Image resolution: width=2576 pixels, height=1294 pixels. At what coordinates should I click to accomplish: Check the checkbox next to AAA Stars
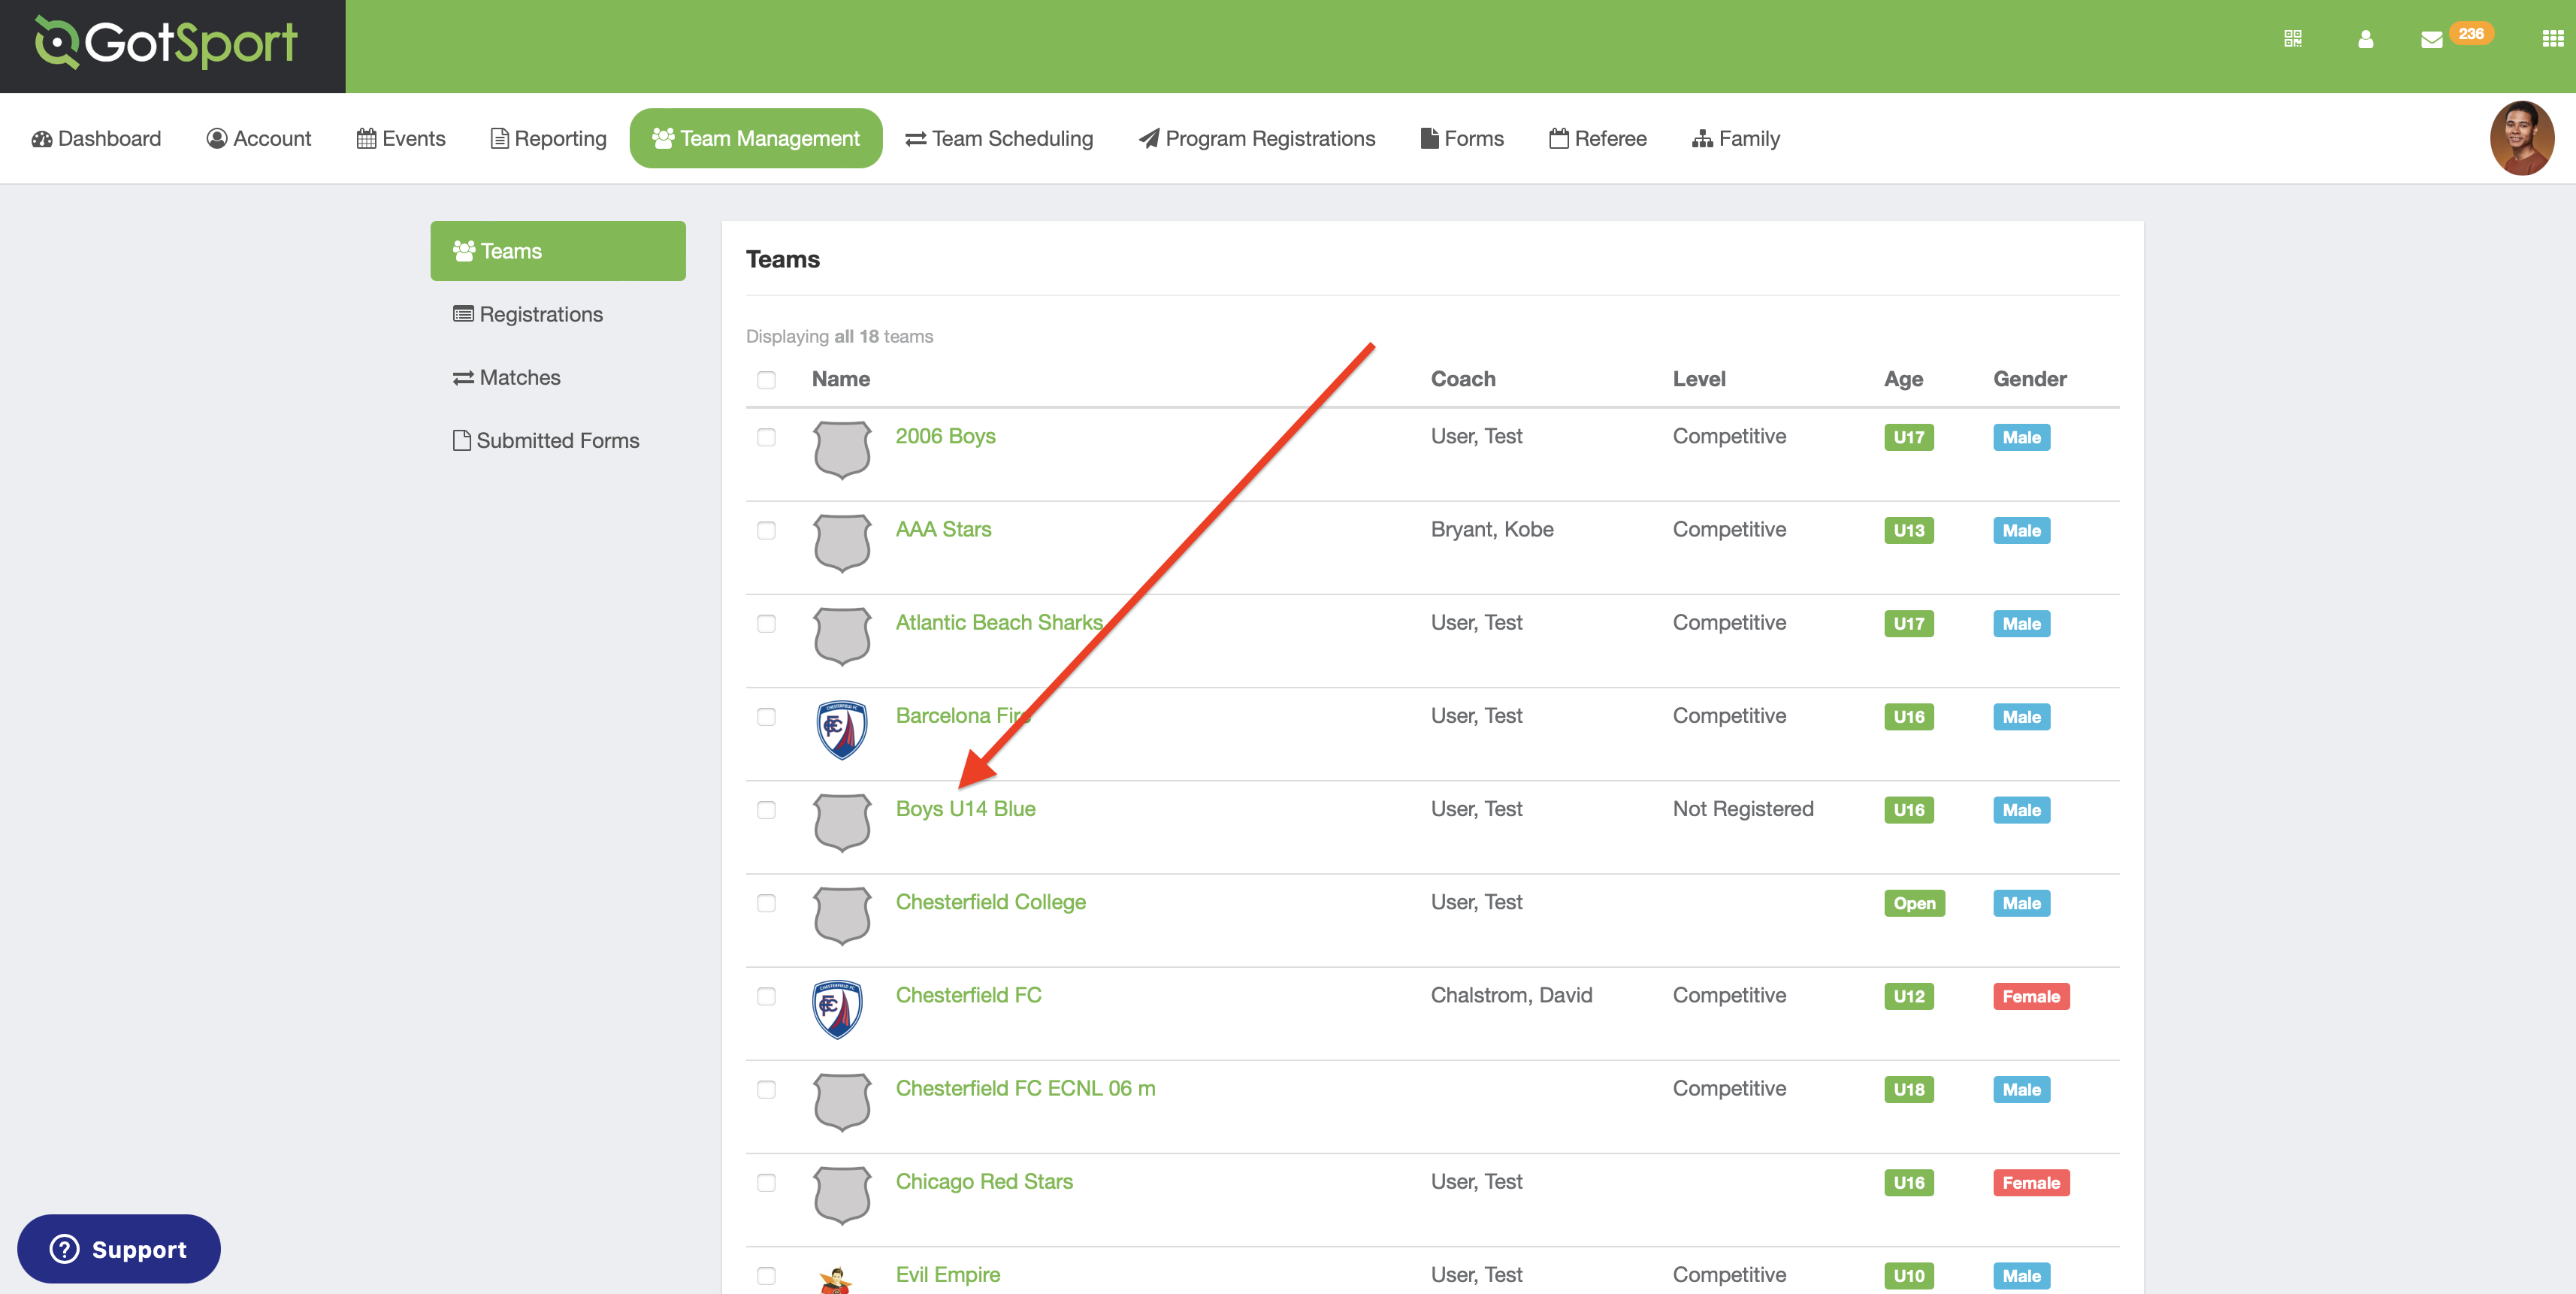766,531
